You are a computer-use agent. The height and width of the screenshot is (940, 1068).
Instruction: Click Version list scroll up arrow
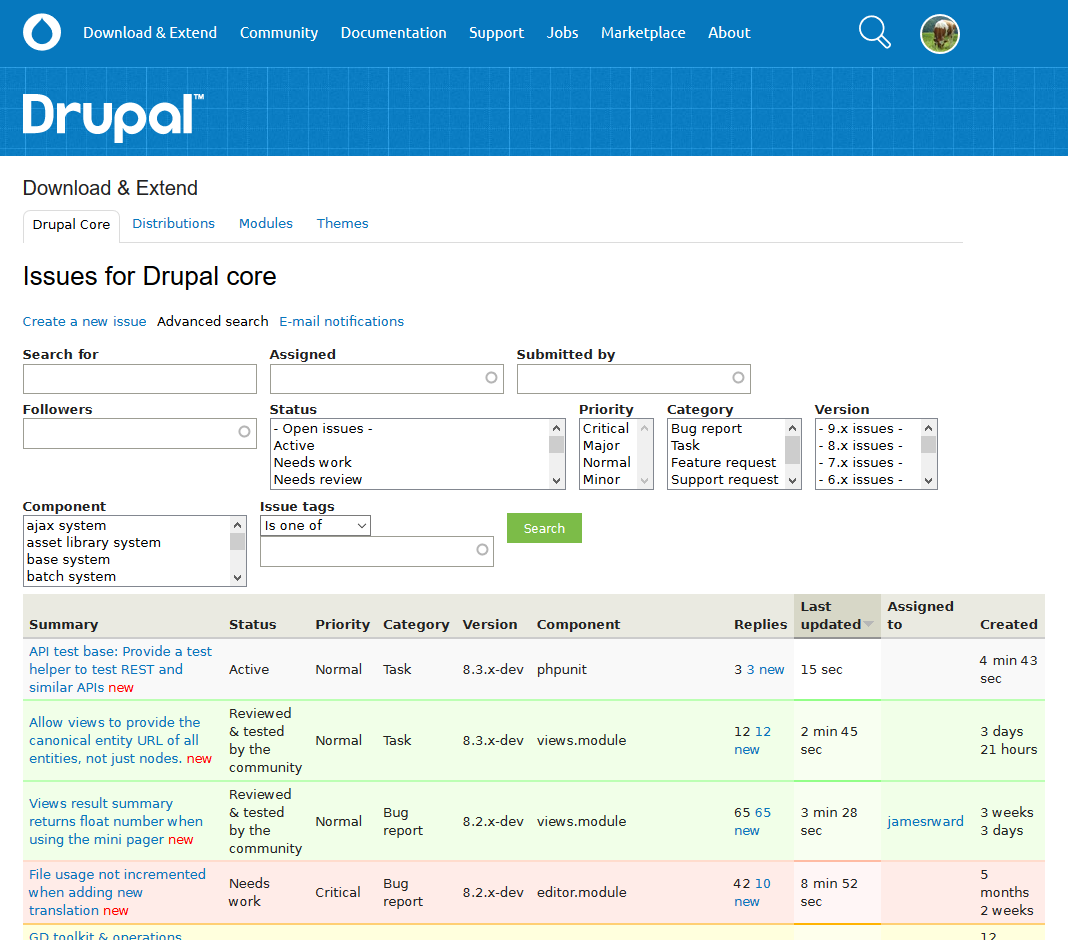928,428
